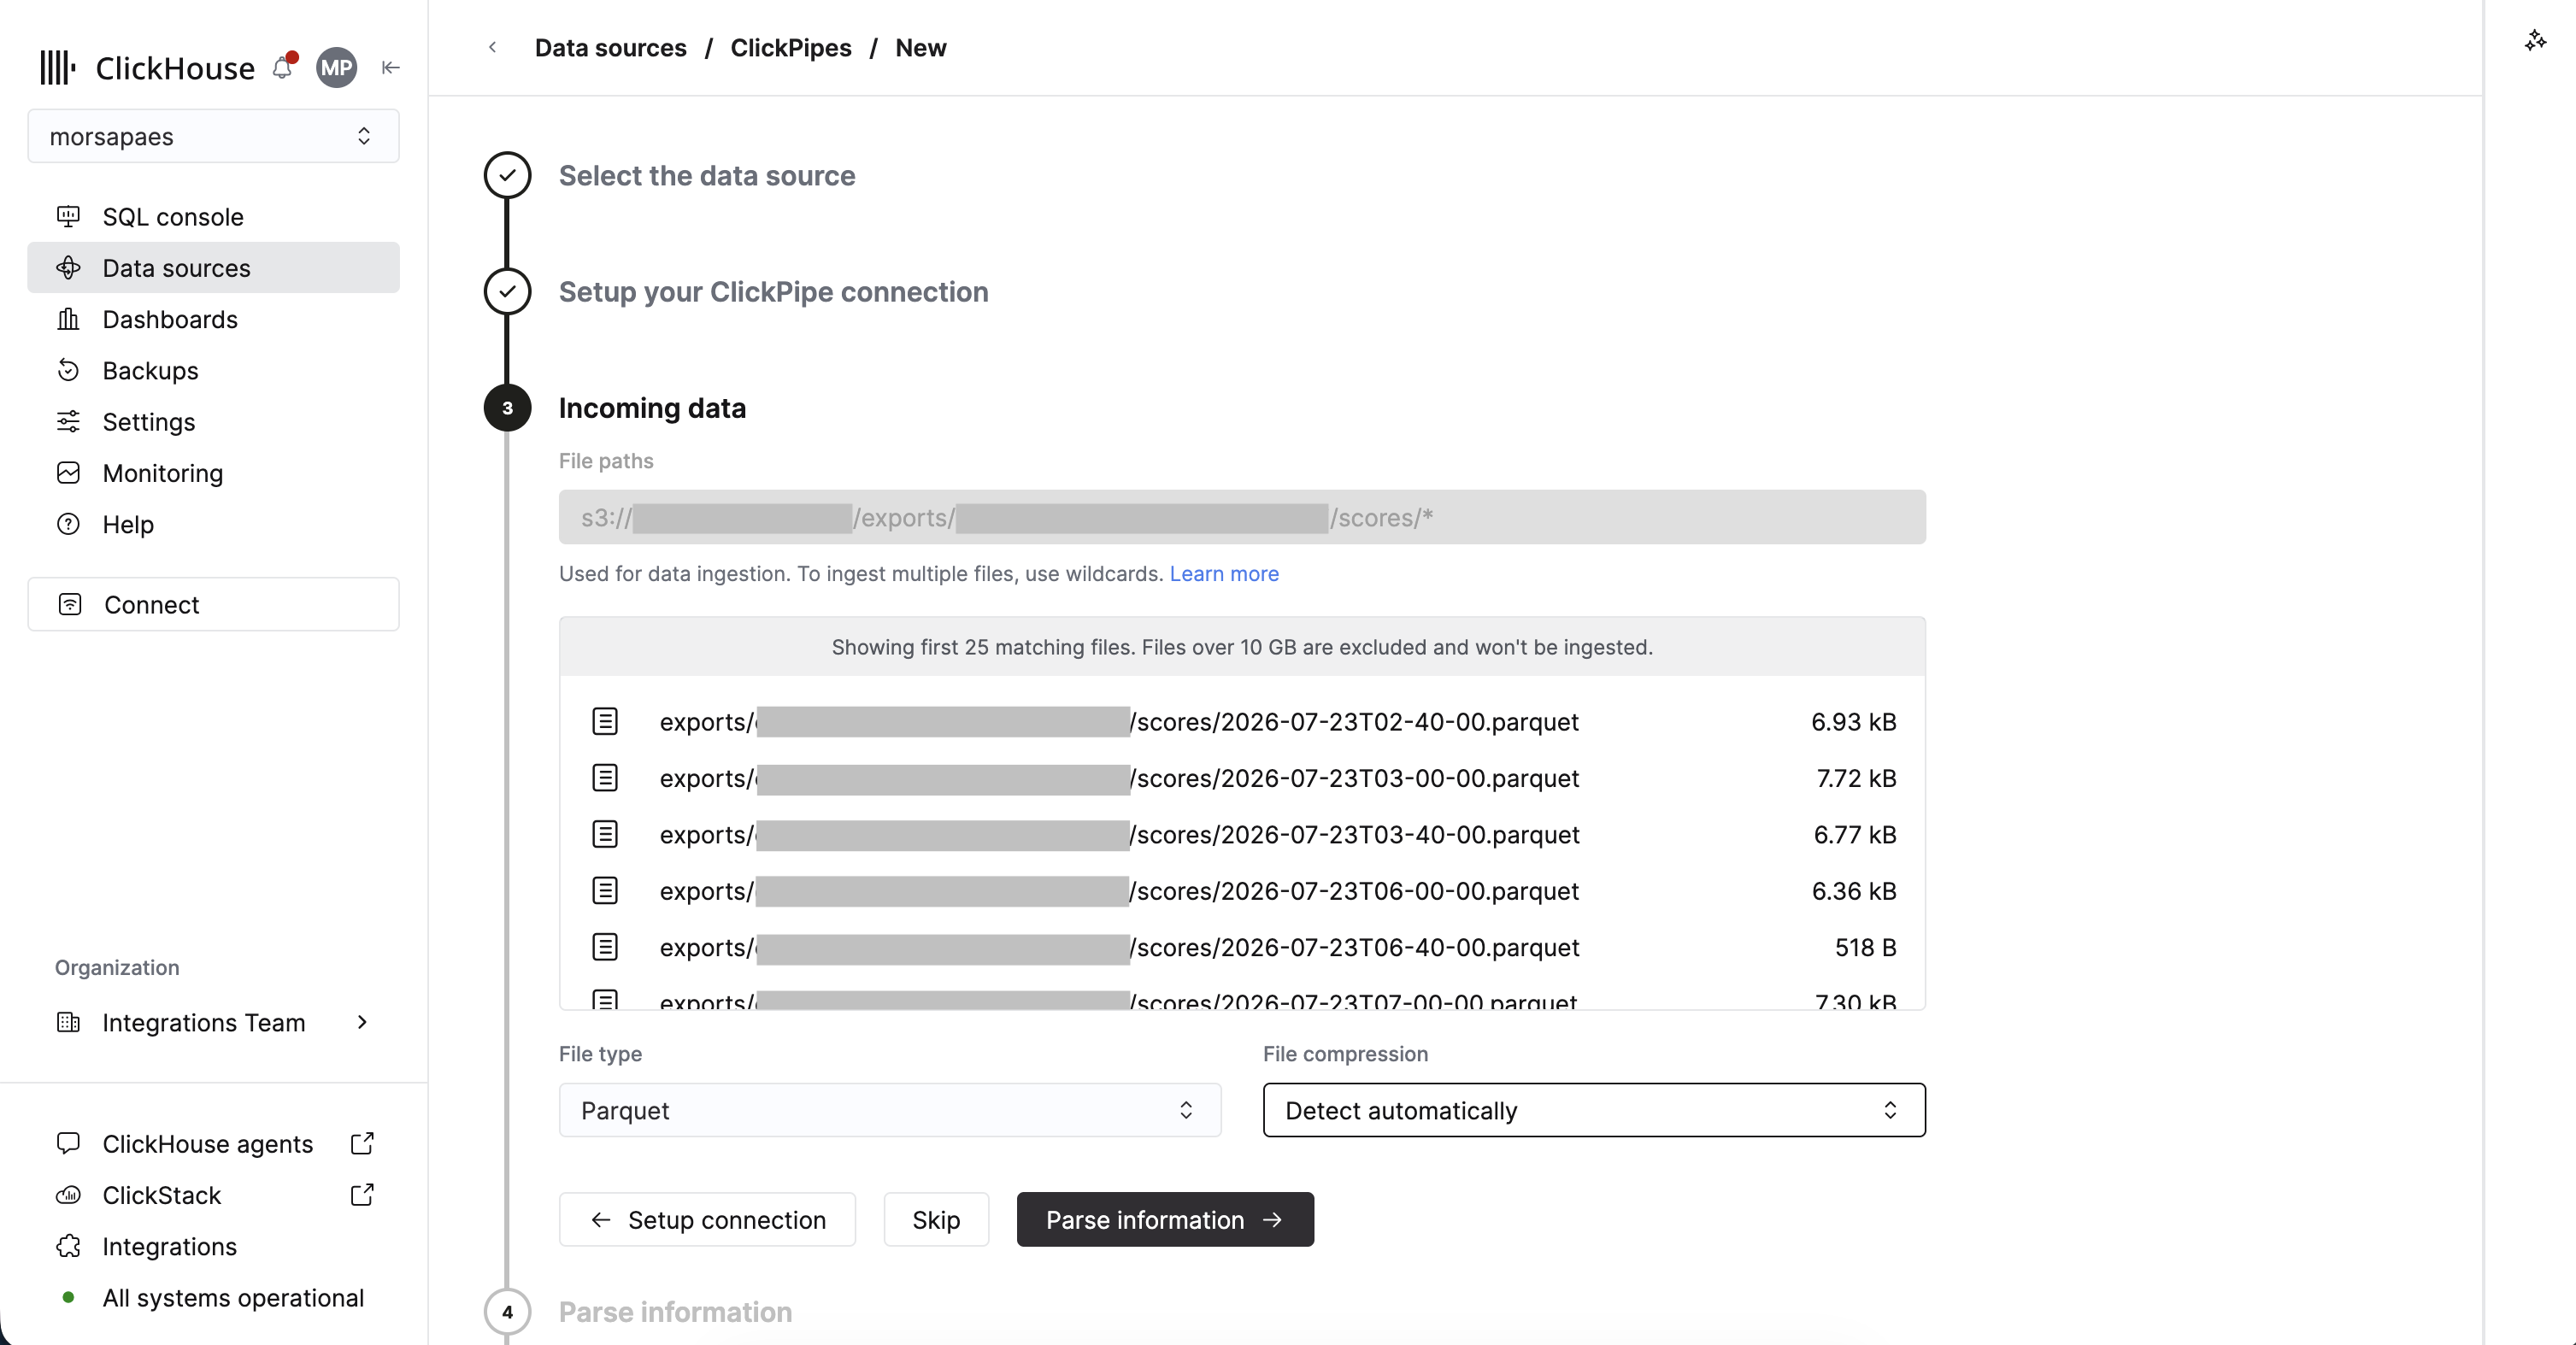Click the Settings sliders icon

(x=68, y=421)
